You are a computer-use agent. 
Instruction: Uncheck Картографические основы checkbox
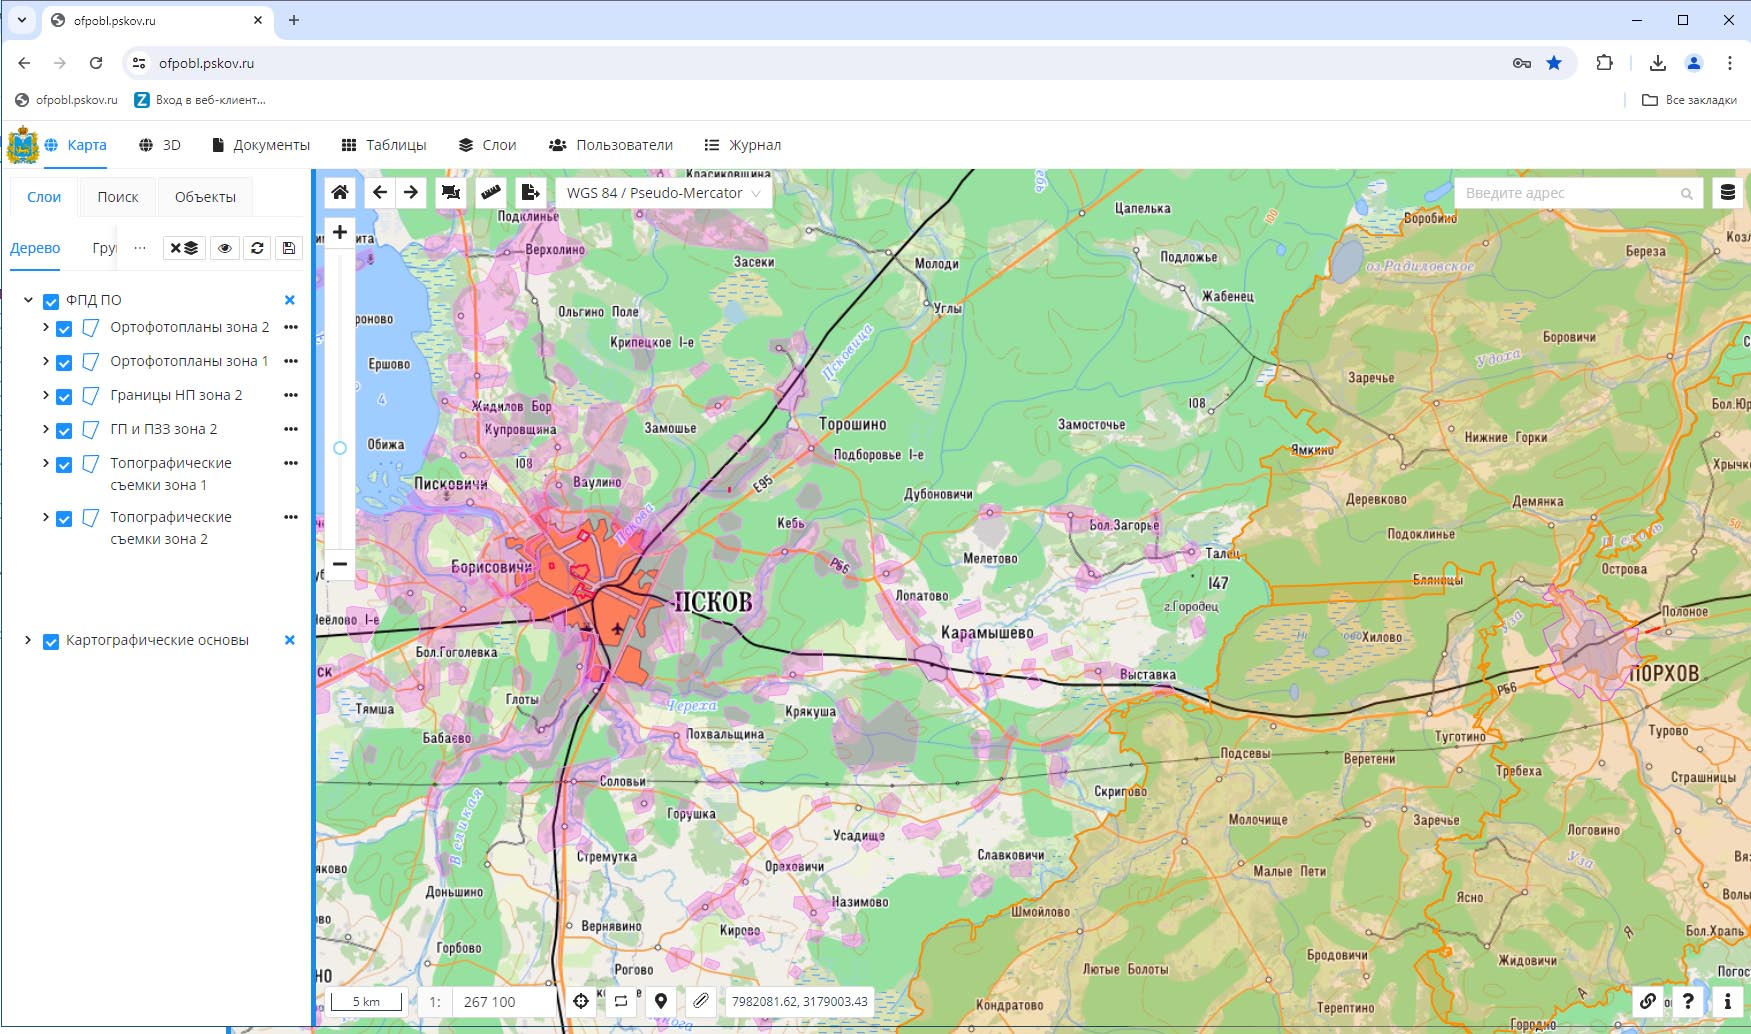51,642
